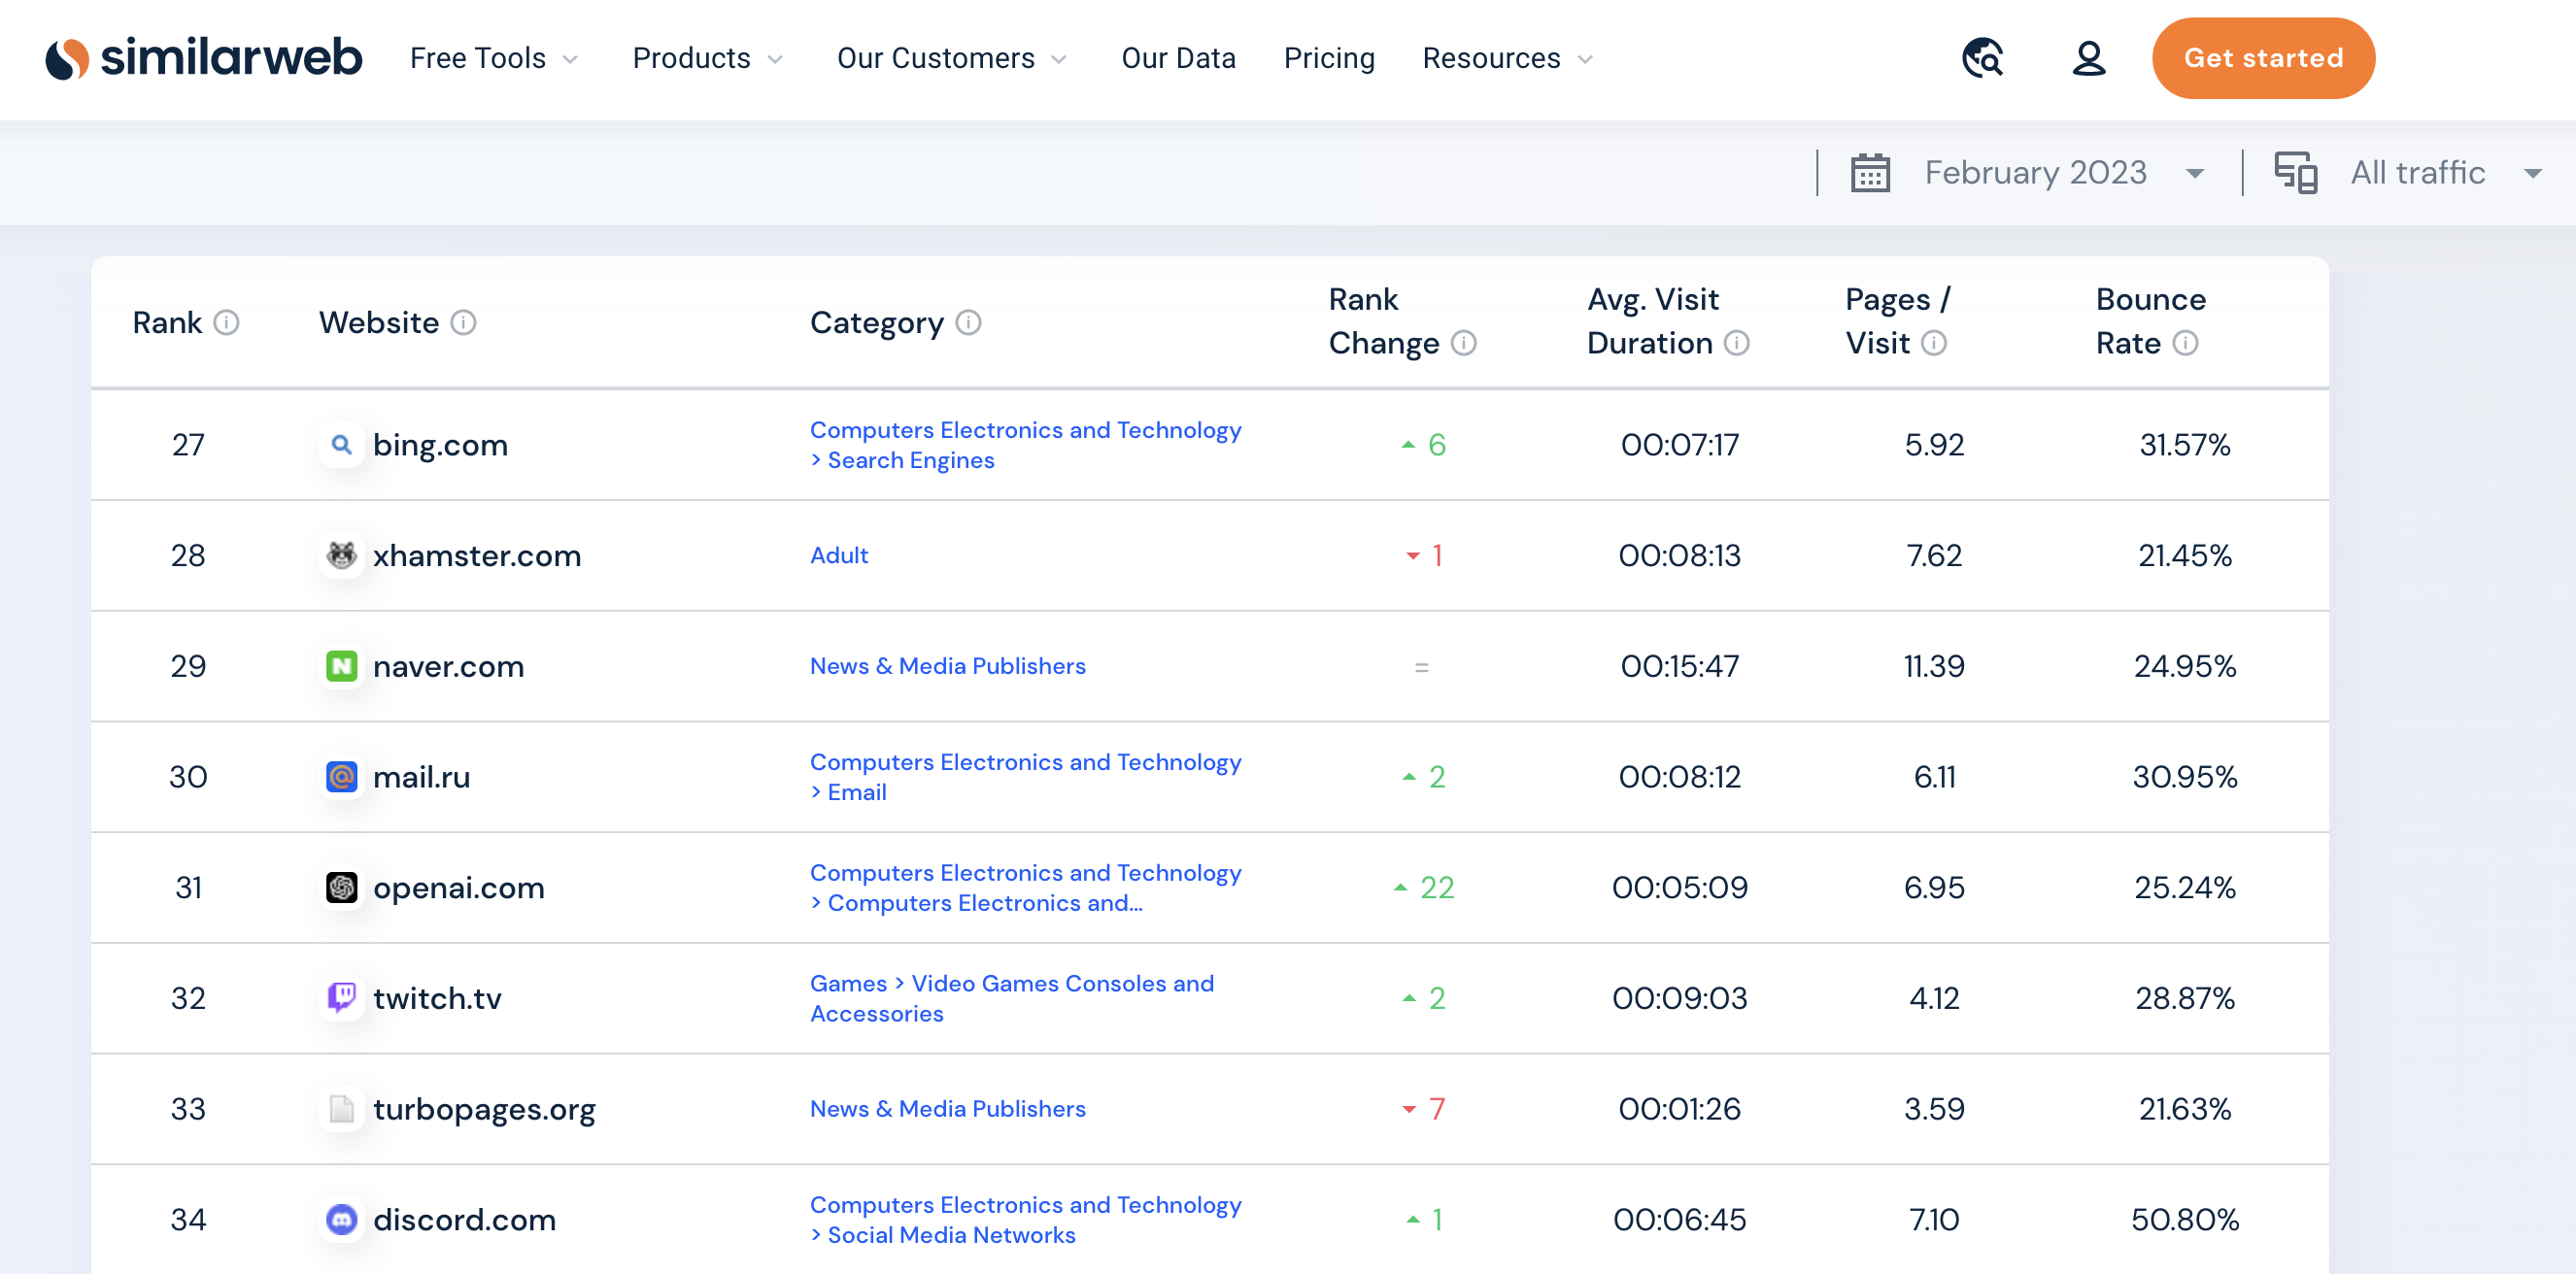
Task: Go to Our Data page
Action: click(1178, 58)
